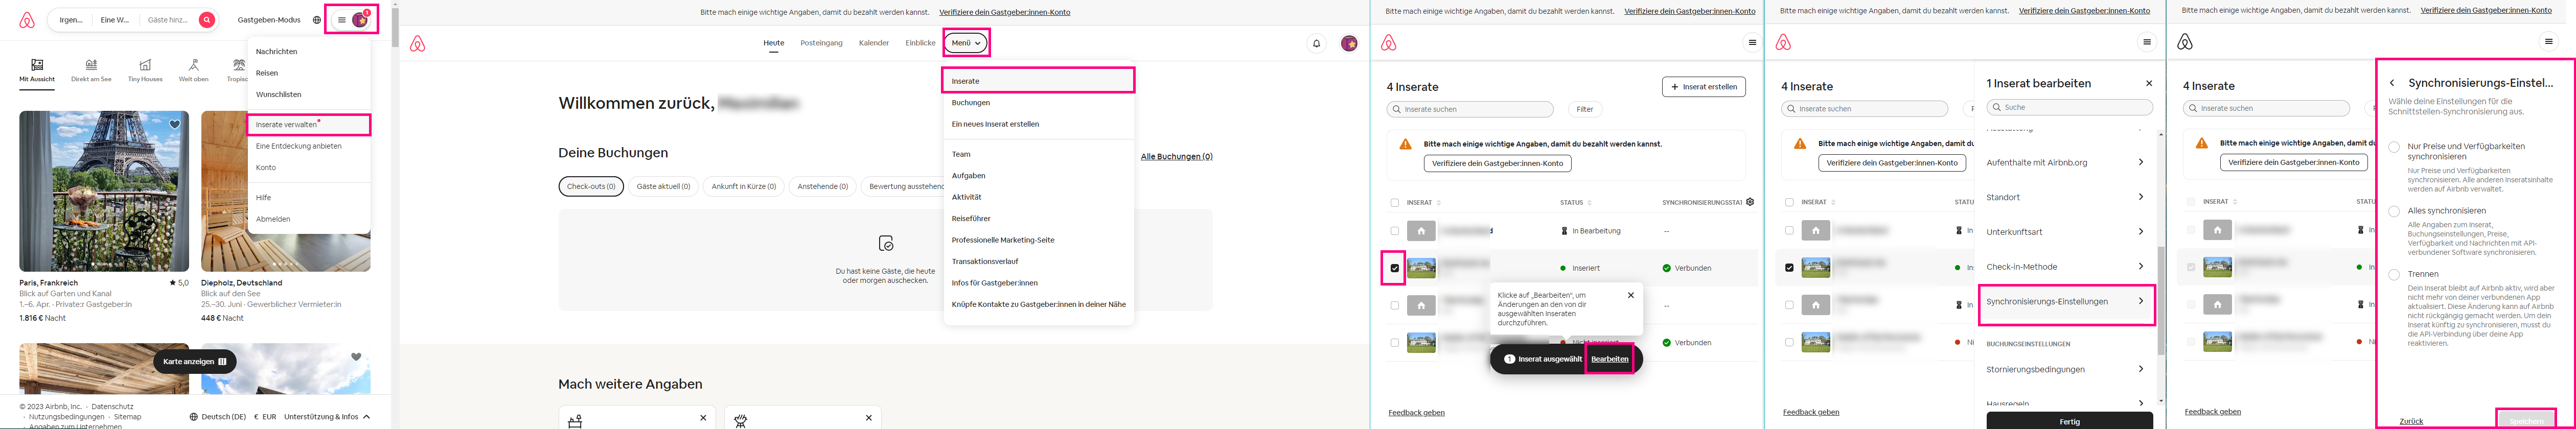Screen dimensions: 2576x429
Task: Switch to the Posteingang tab
Action: (821, 43)
